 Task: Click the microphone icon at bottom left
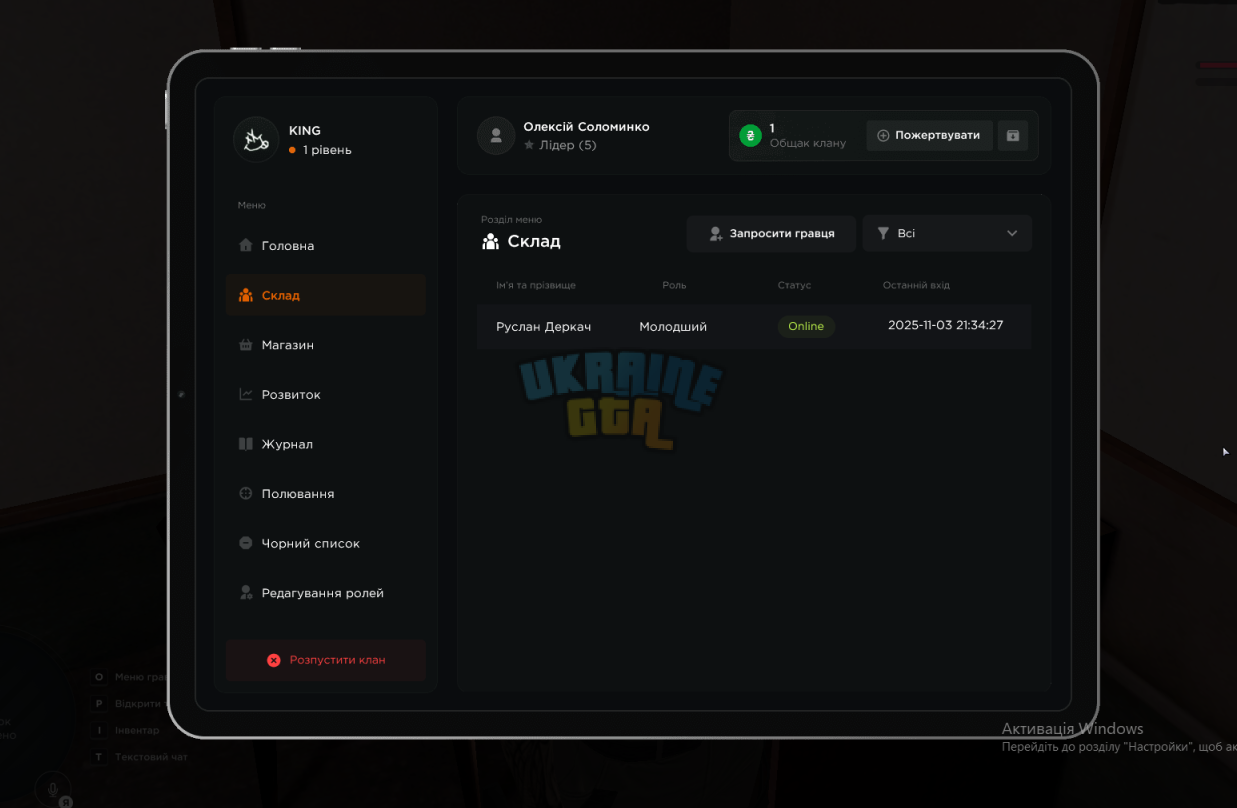tap(53, 789)
